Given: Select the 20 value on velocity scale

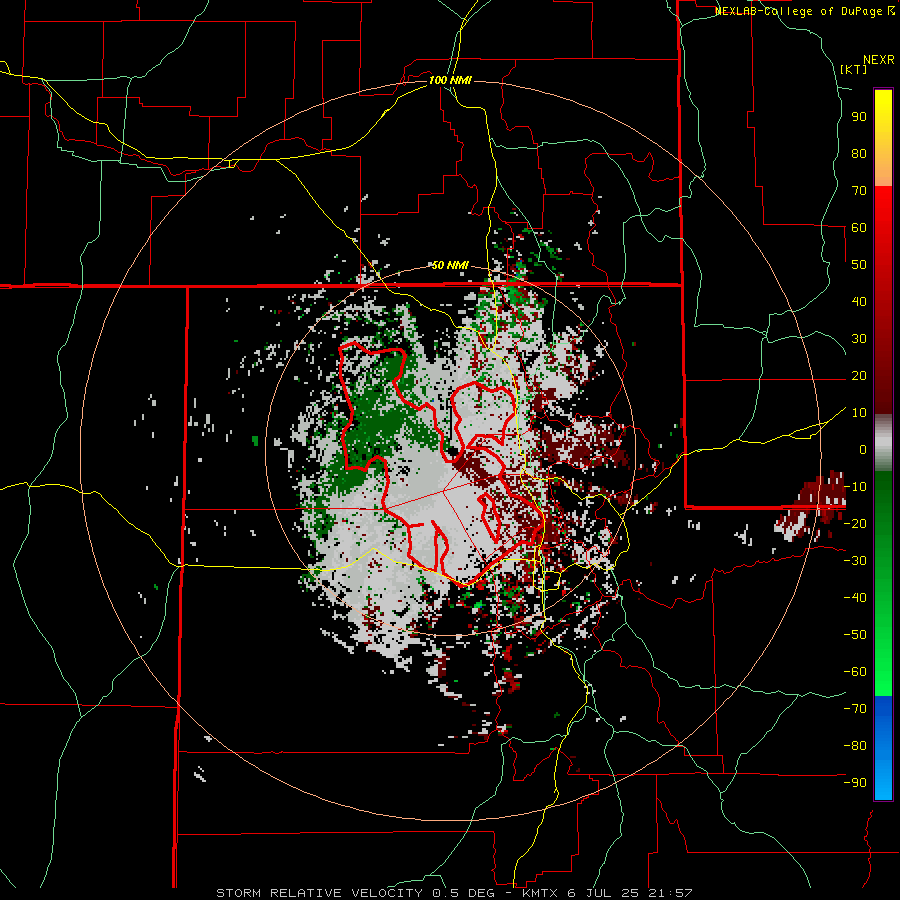Looking at the screenshot, I should tap(859, 375).
